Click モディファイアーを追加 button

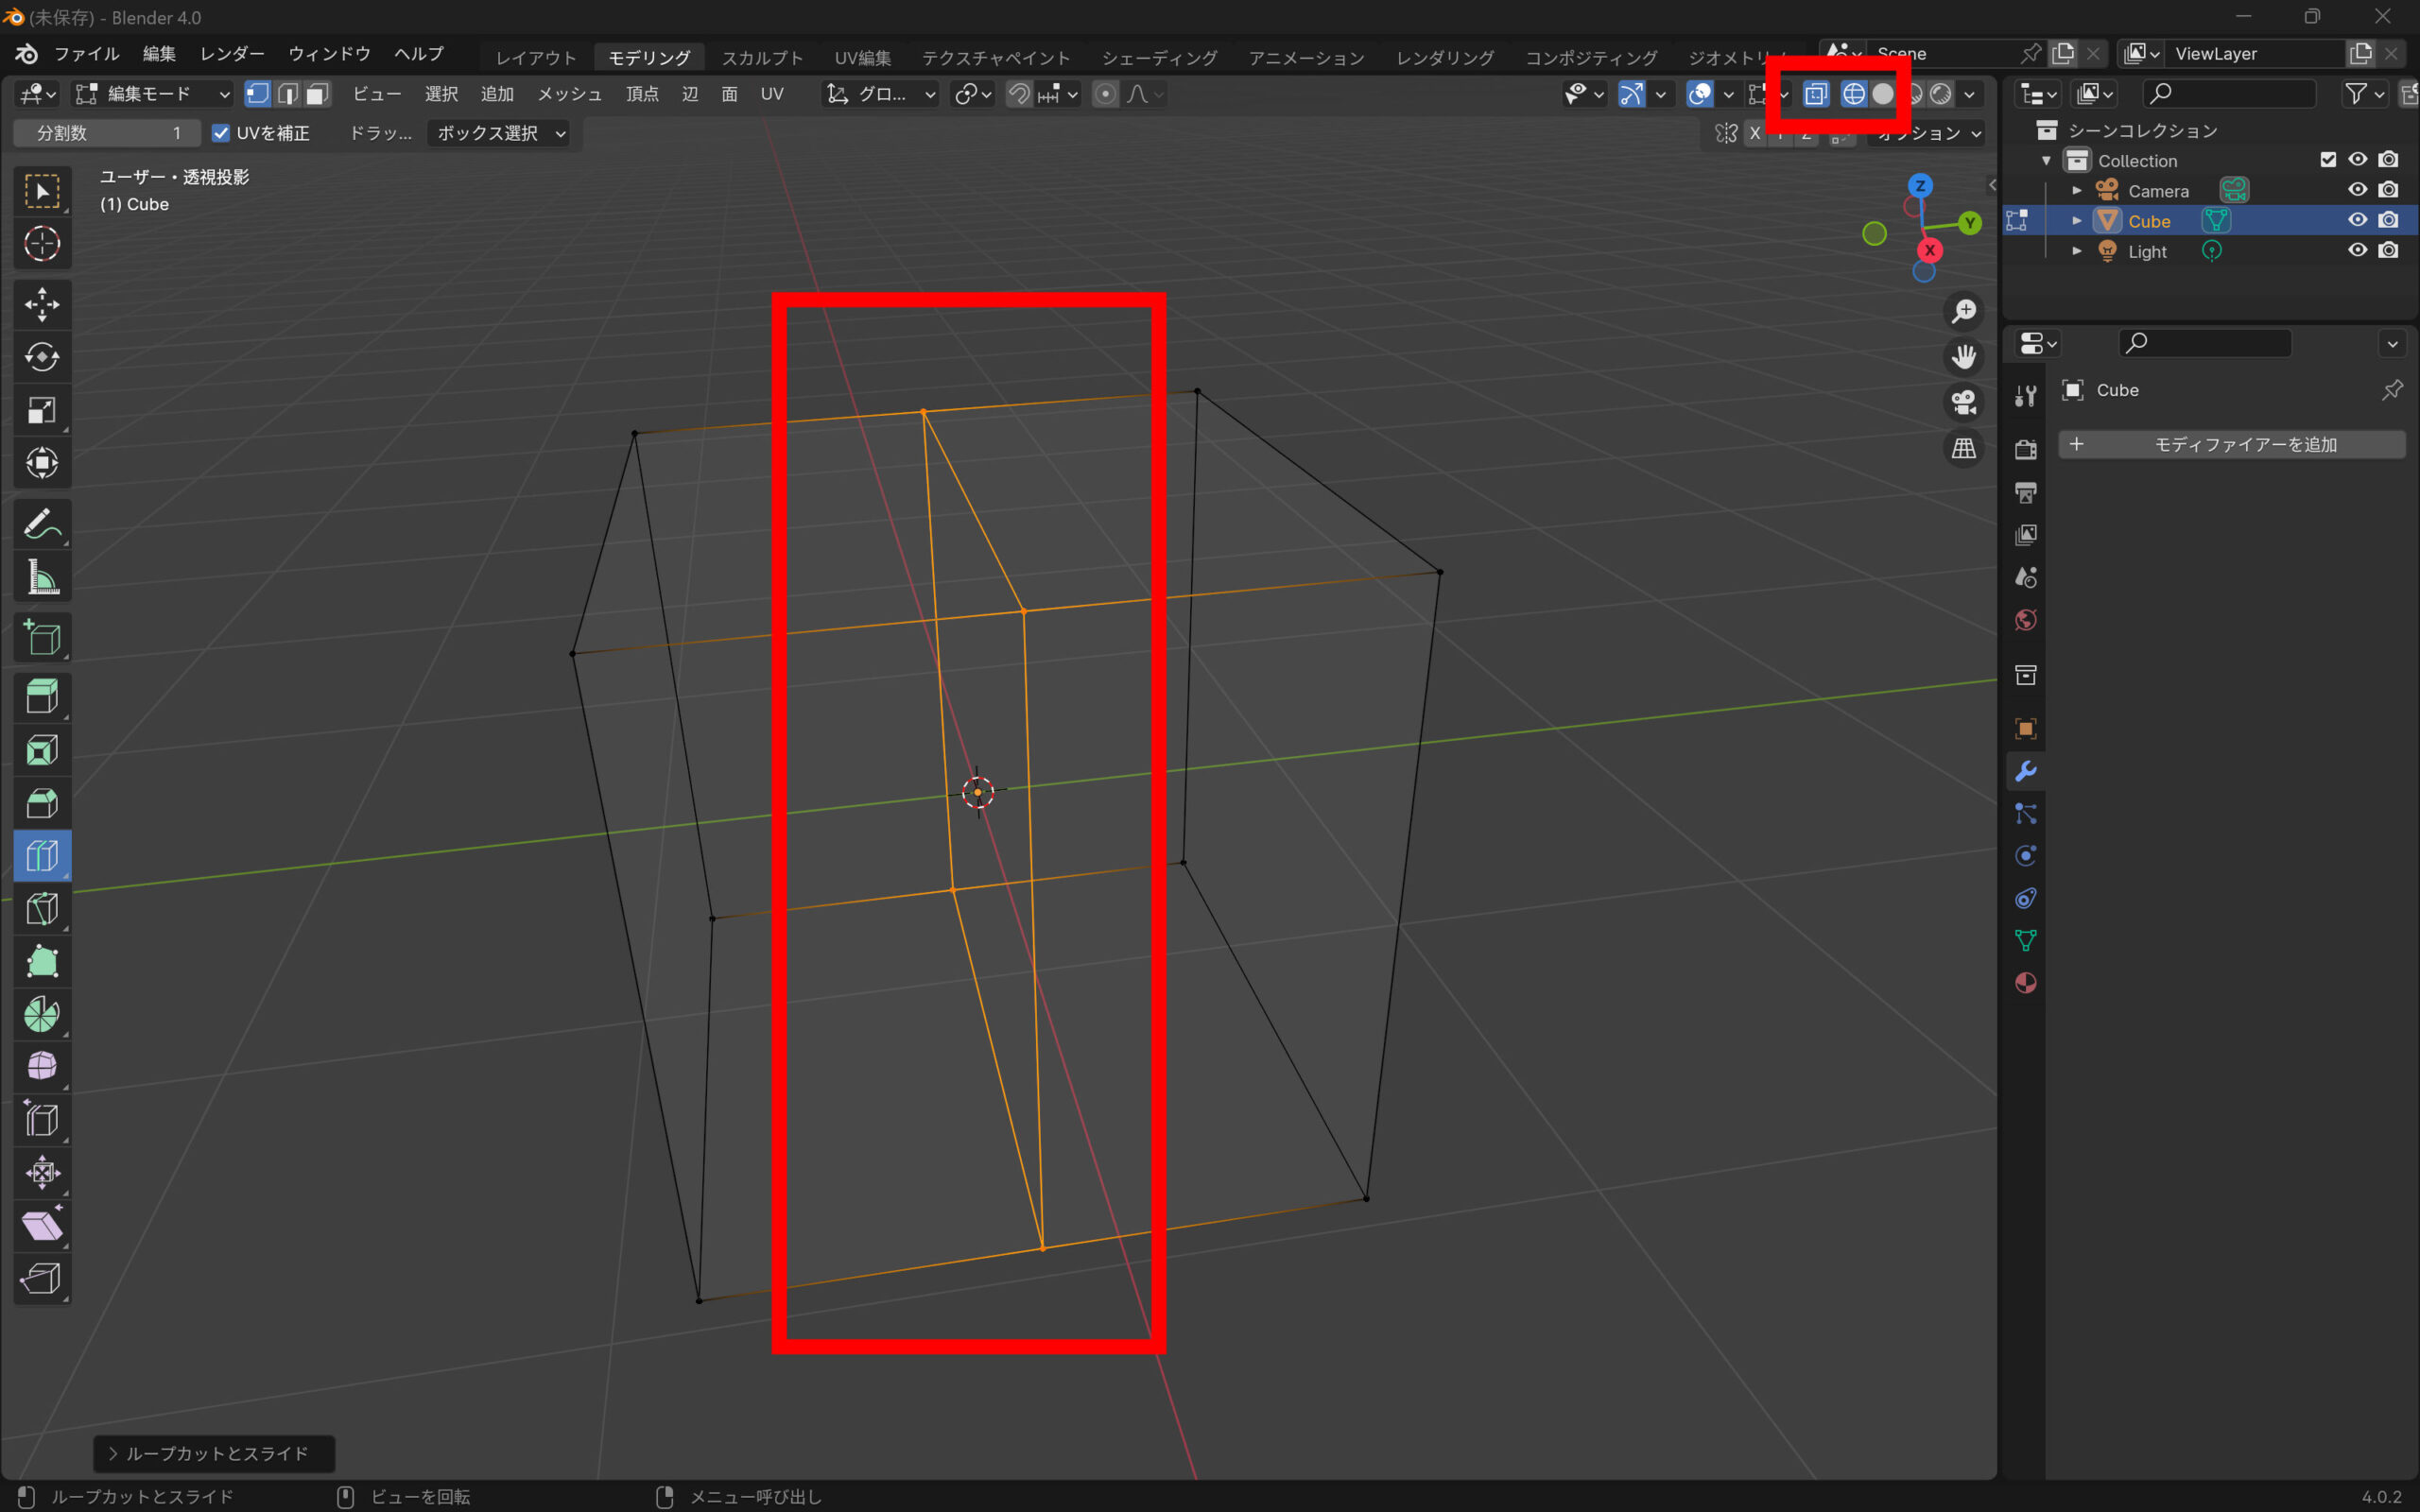[2231, 444]
